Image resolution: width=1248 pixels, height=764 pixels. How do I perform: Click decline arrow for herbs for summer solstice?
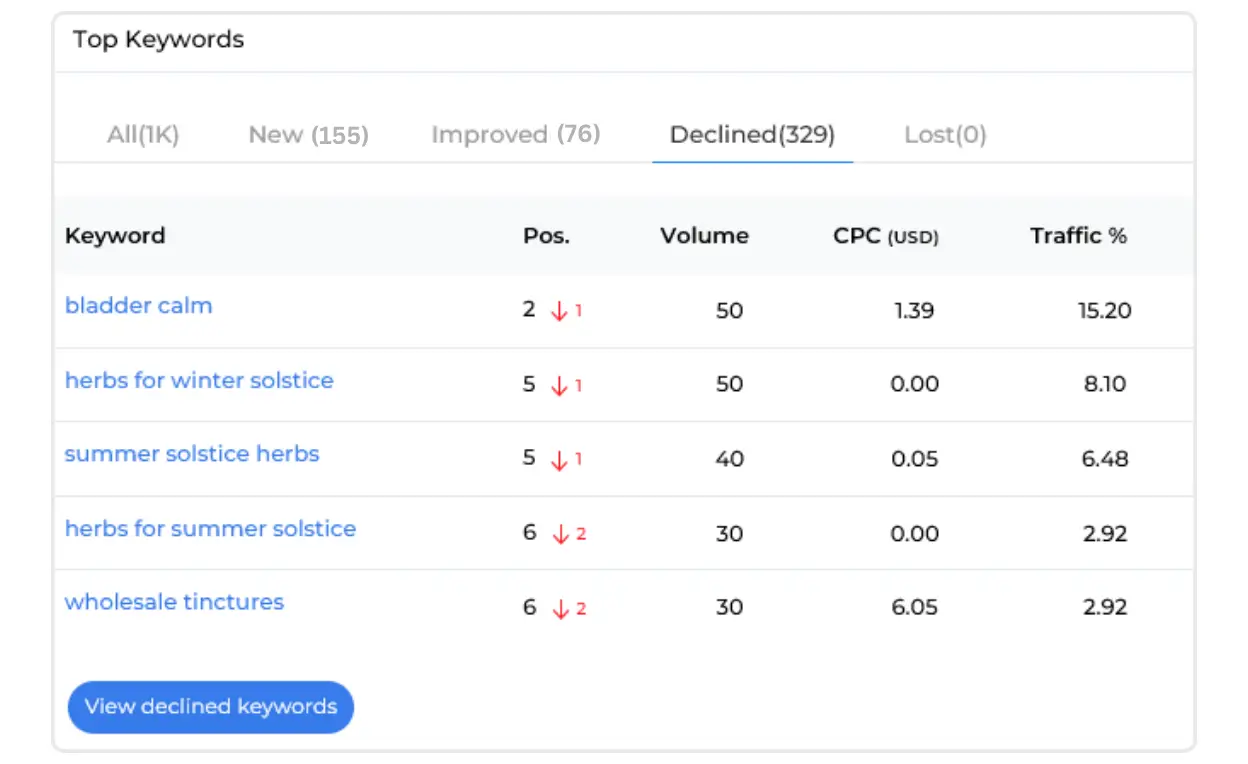click(561, 534)
